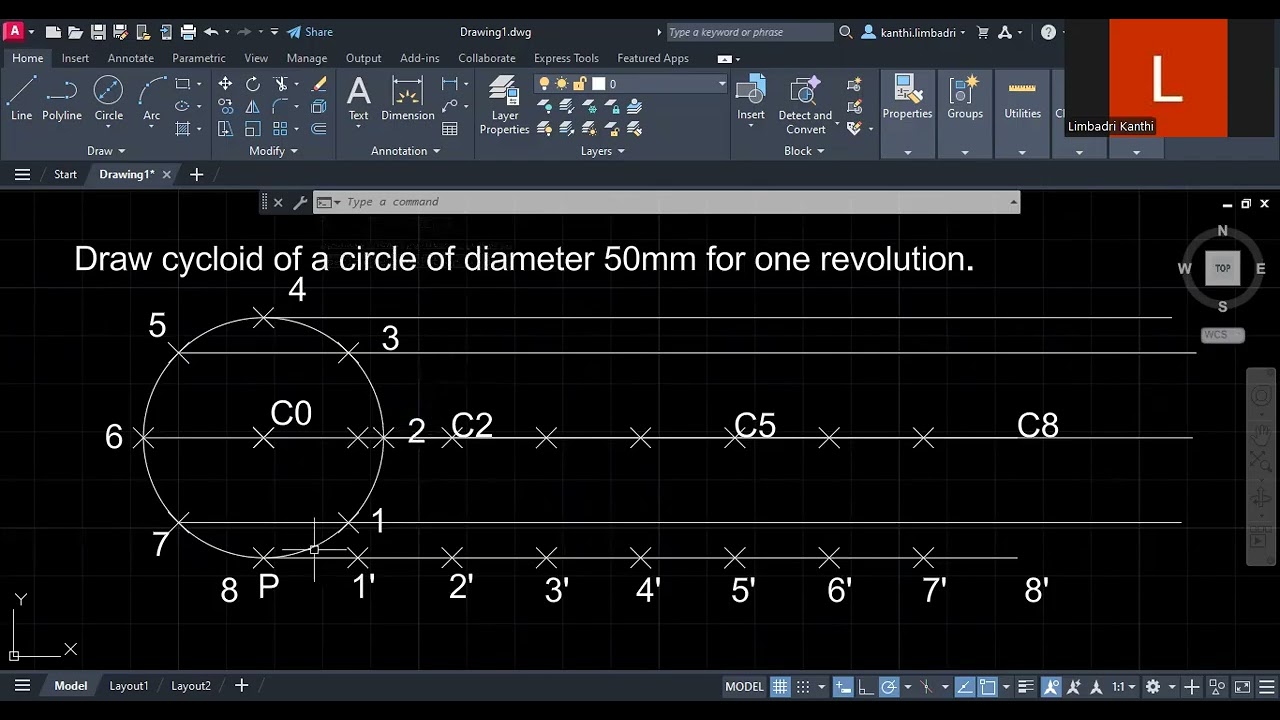Click the TOP face of the ViewCube
Screen dimensions: 1280x720
[1222, 268]
